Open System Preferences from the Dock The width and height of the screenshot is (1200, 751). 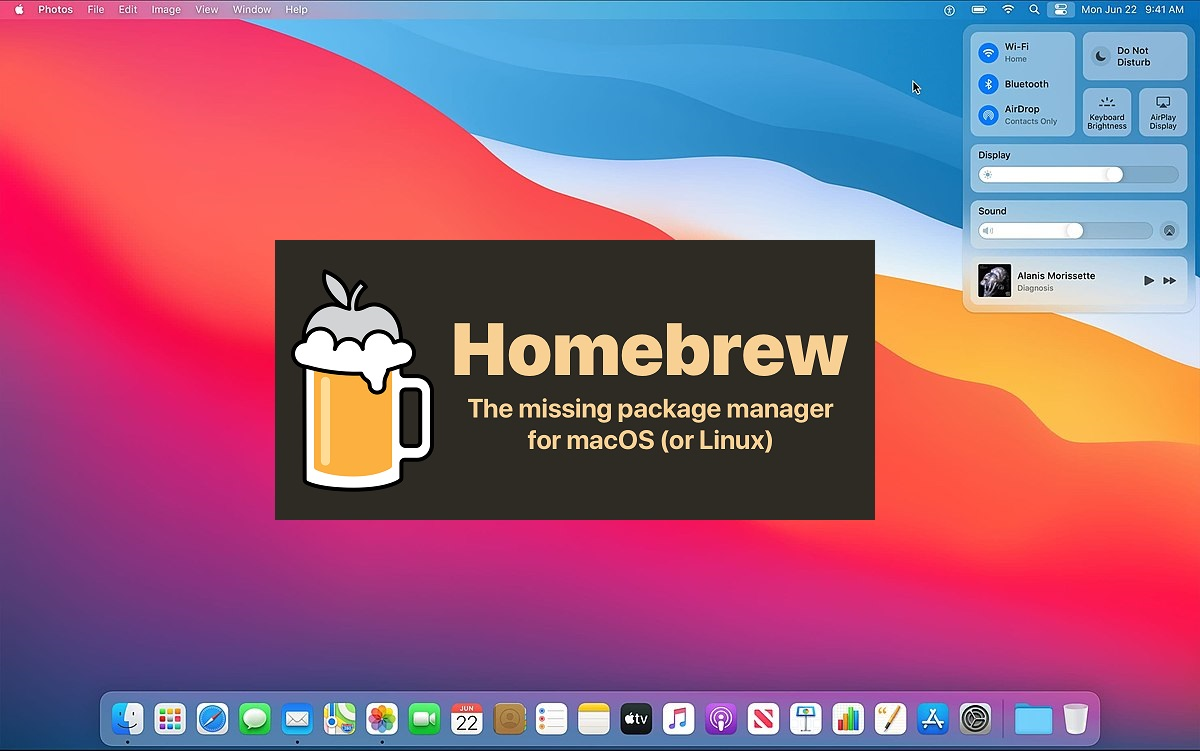[975, 718]
